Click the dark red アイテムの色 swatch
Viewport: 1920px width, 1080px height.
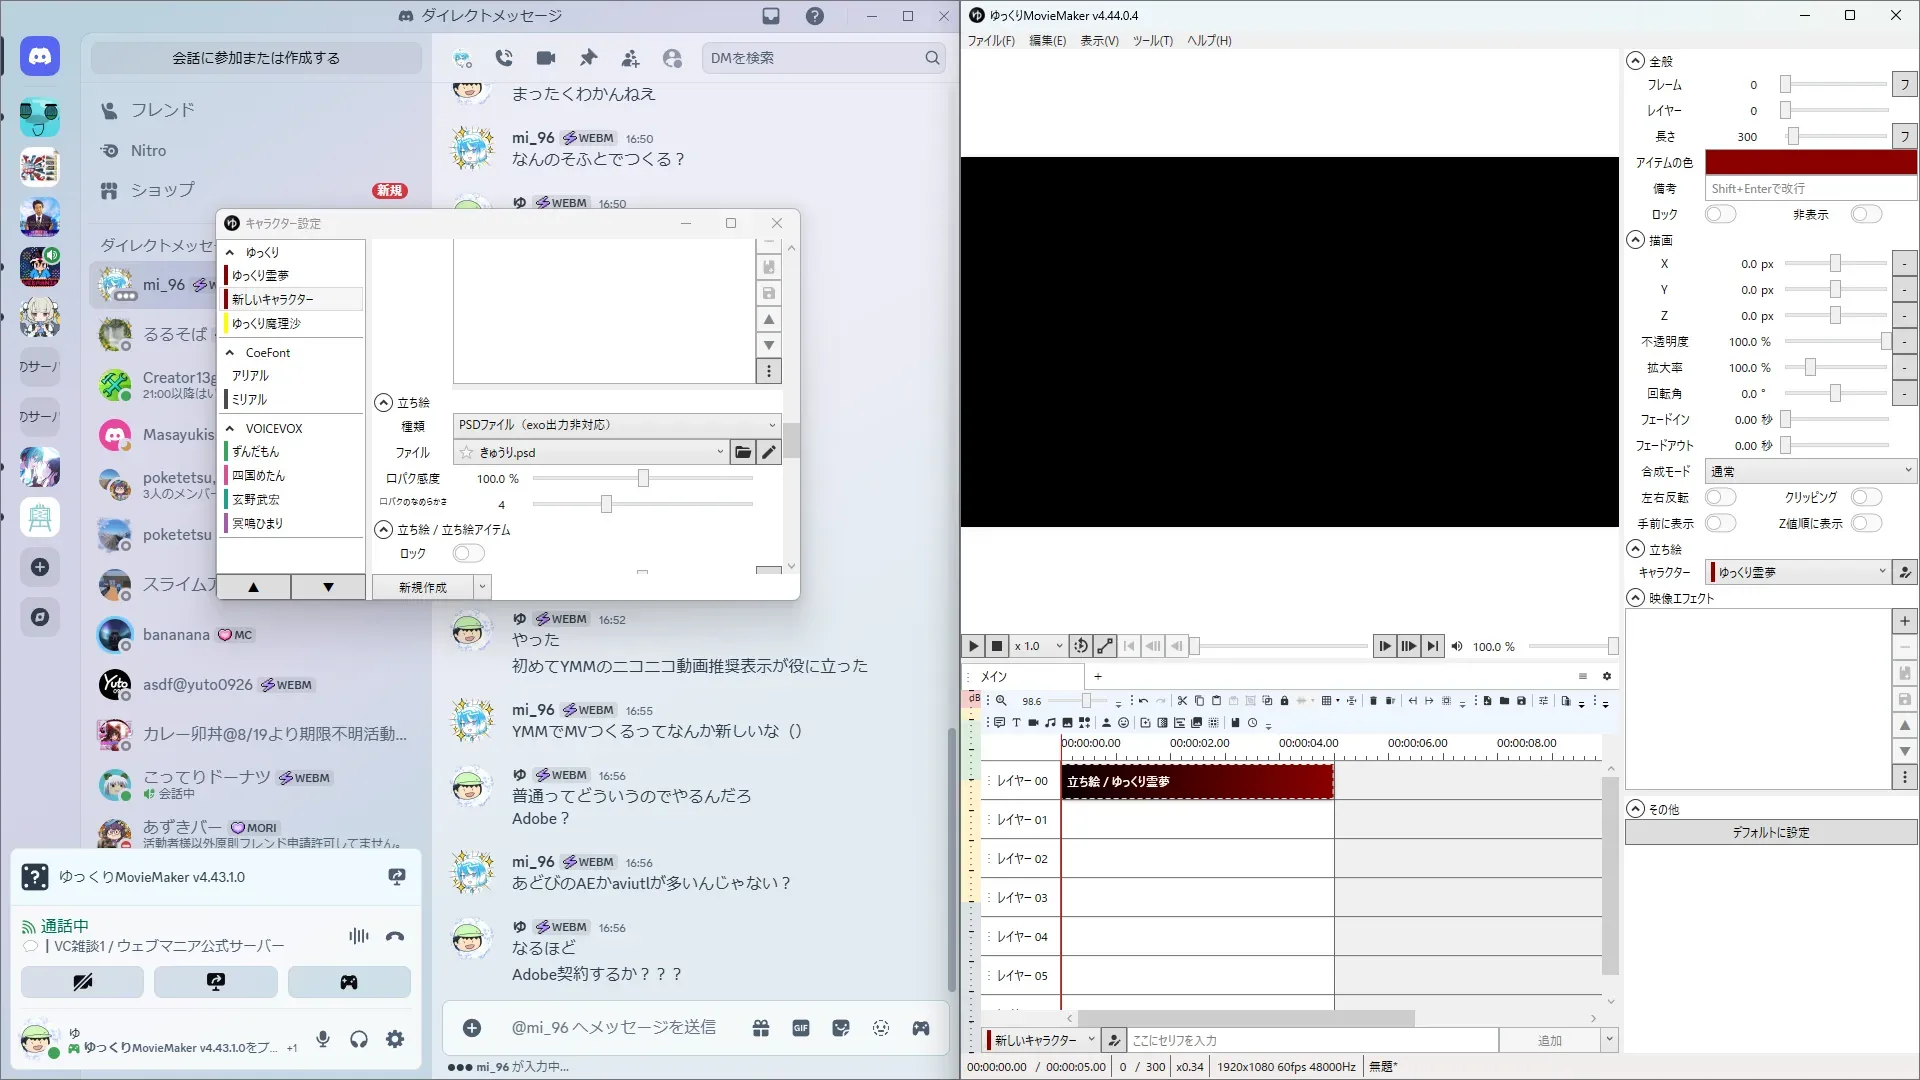tap(1810, 162)
